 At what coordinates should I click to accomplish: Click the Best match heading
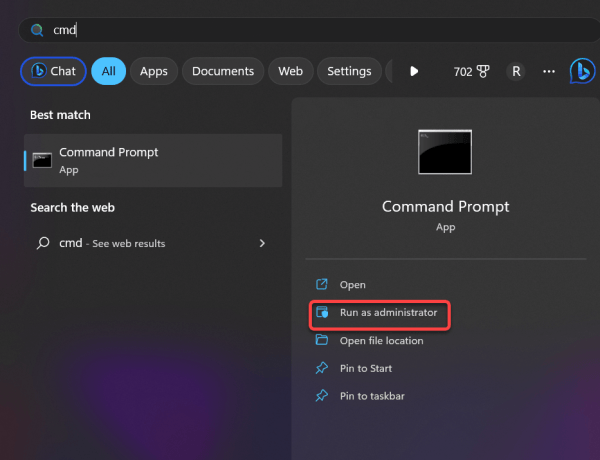[x=60, y=115]
